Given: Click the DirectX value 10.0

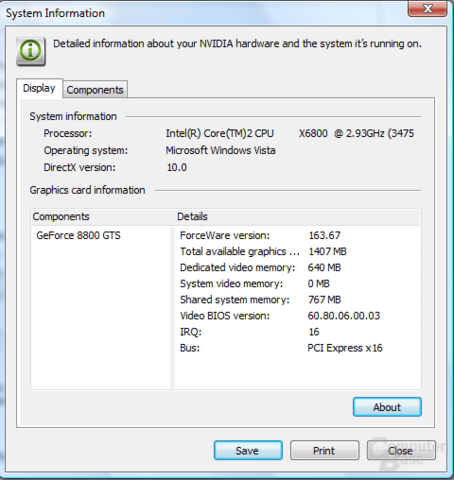Looking at the screenshot, I should (x=177, y=167).
